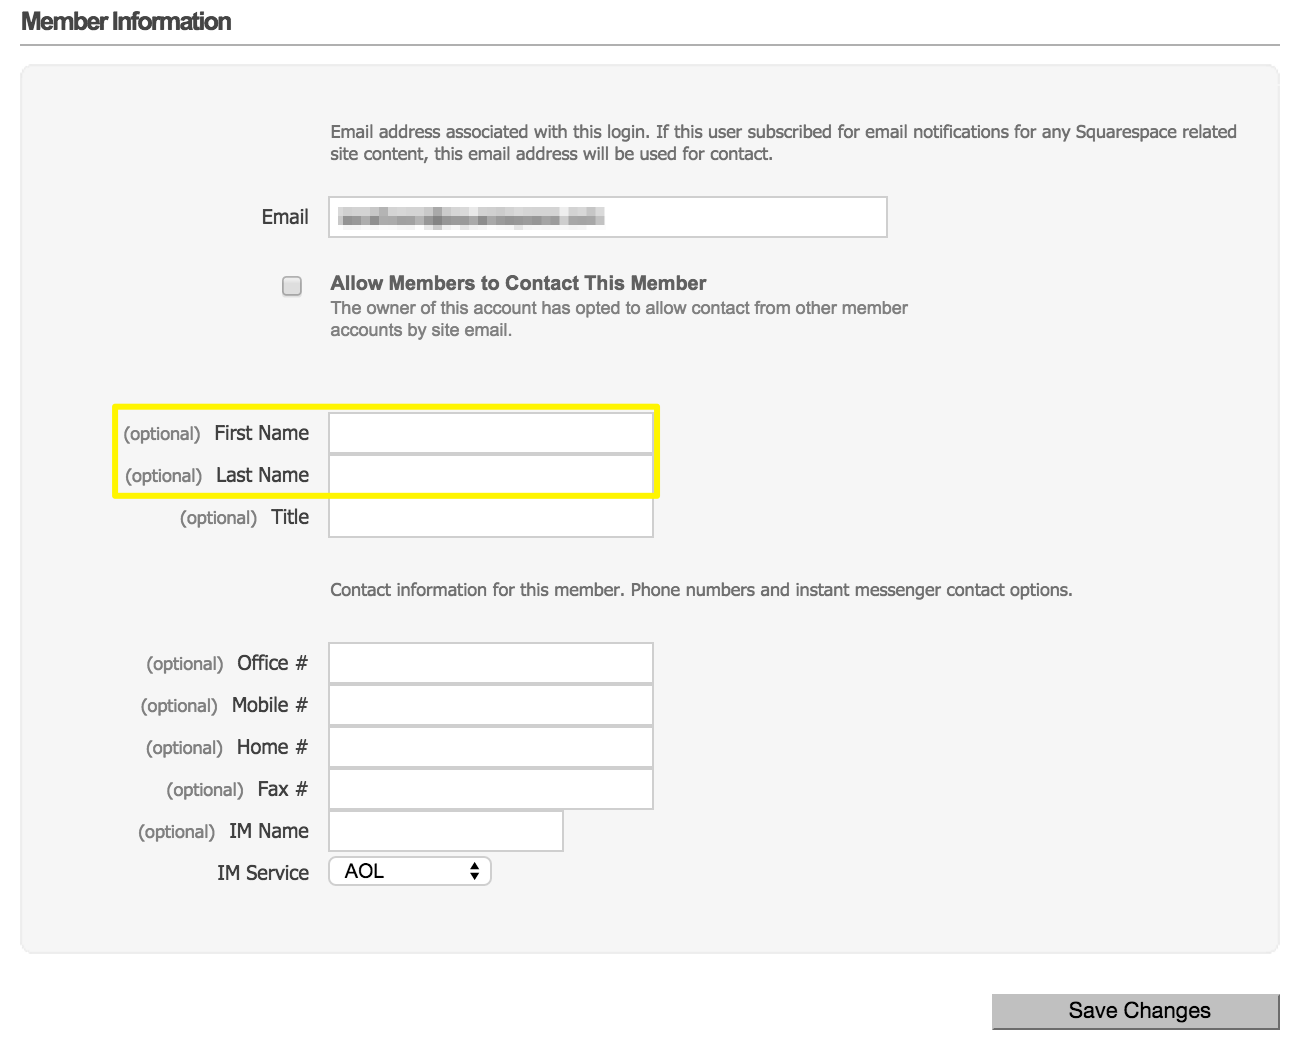Click the Fax # label text
1290x1044 pixels.
(x=282, y=789)
